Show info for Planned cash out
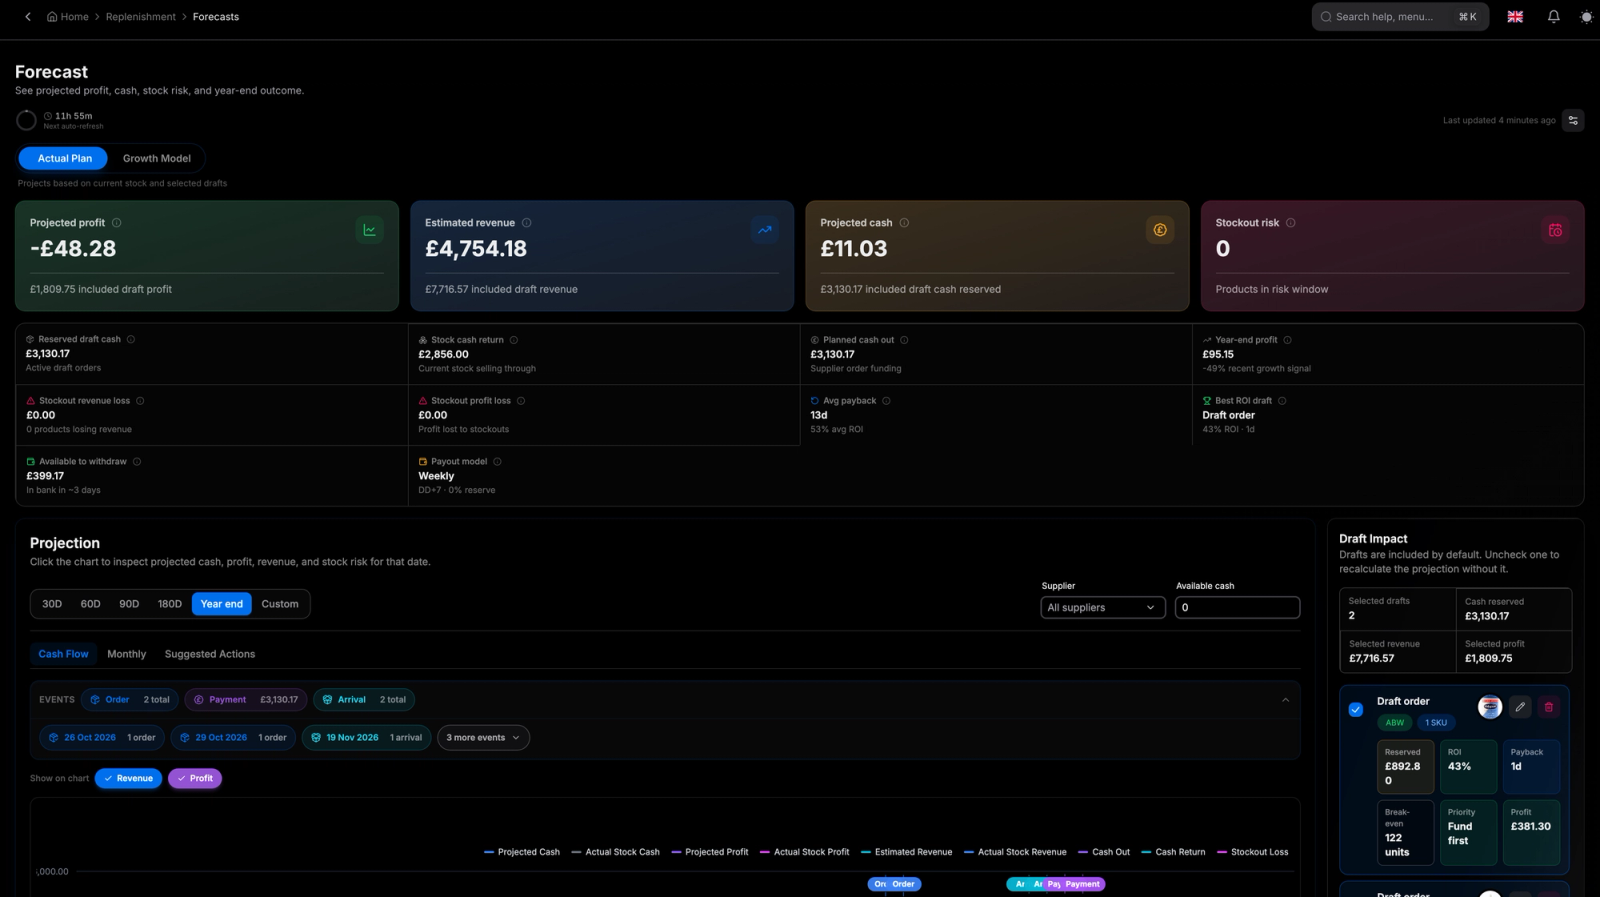The image size is (1600, 897). (x=904, y=340)
